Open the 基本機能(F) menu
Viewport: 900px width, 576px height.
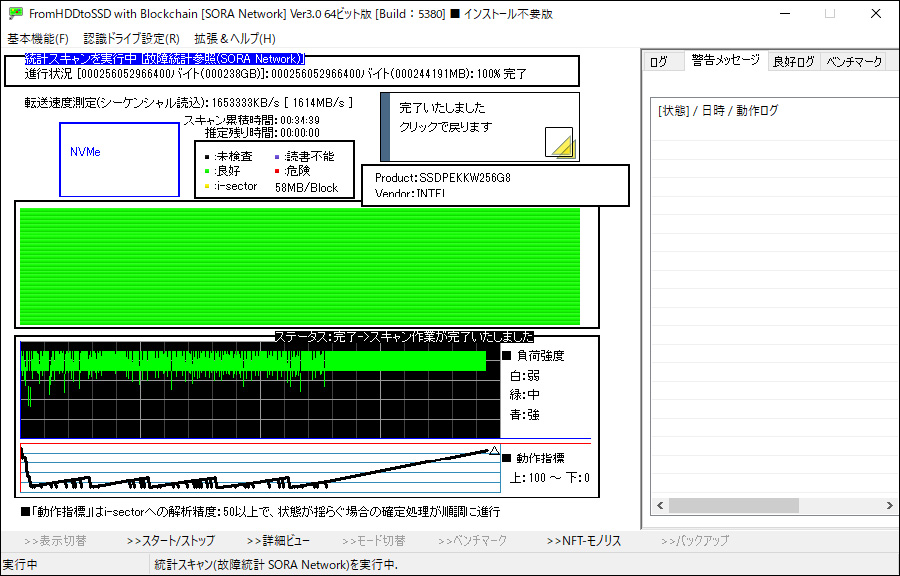[x=38, y=38]
